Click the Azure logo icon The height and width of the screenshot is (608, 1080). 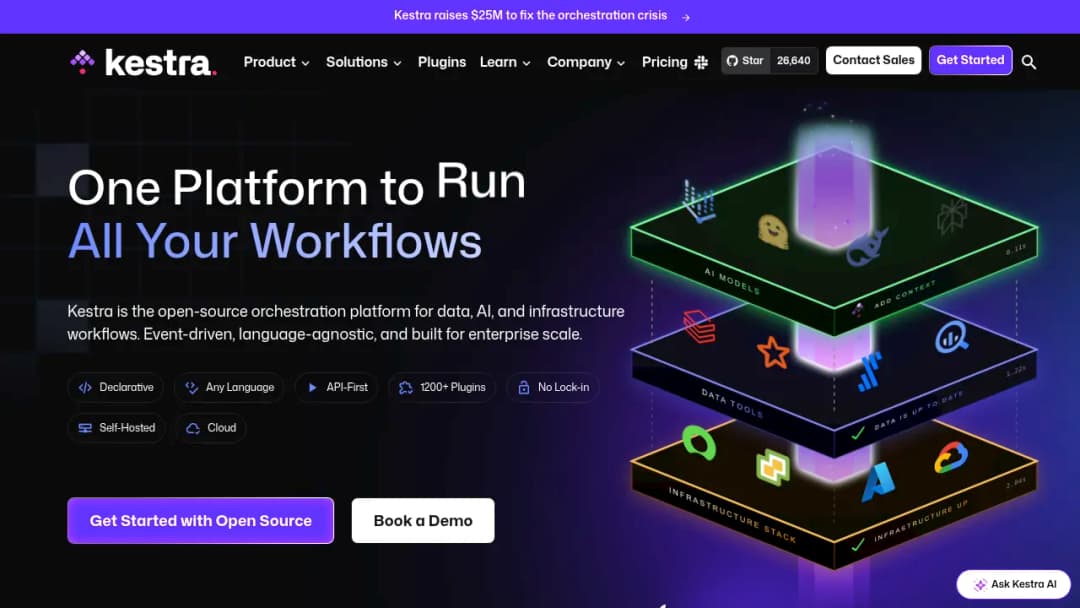pos(878,481)
